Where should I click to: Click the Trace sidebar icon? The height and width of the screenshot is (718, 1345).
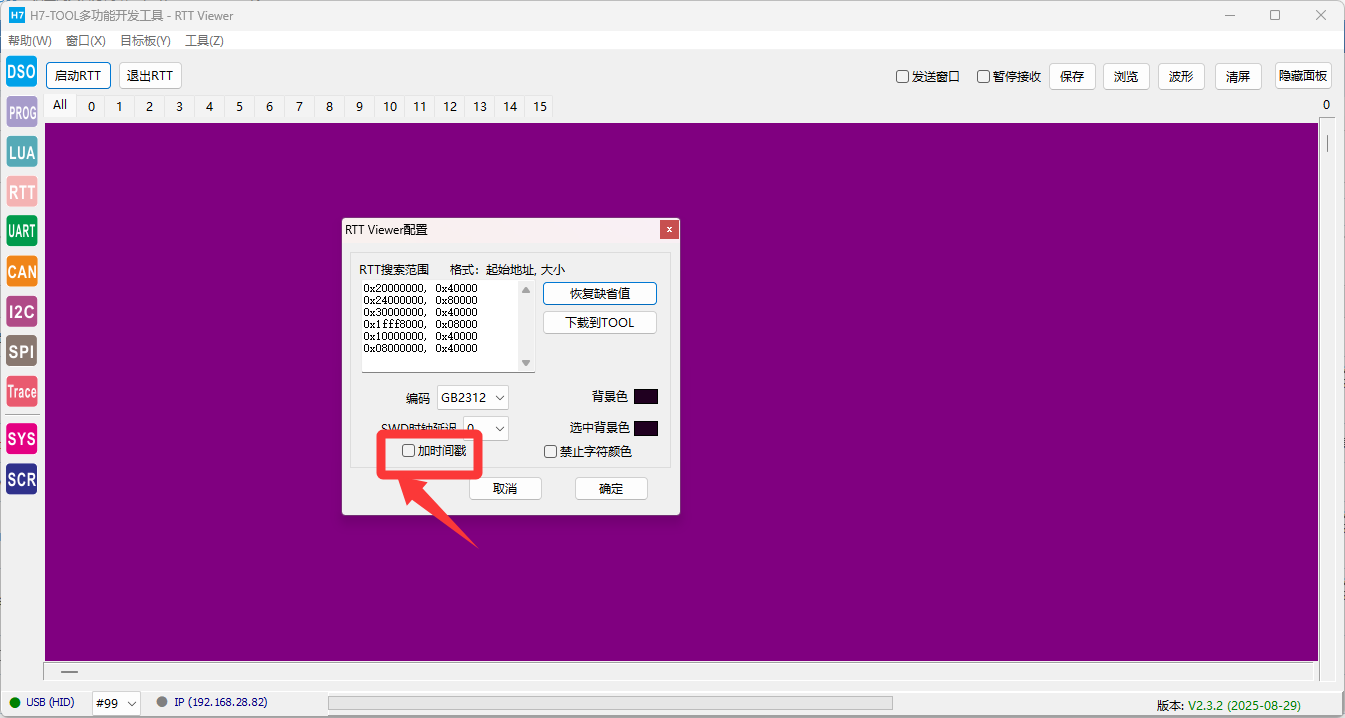[21, 391]
